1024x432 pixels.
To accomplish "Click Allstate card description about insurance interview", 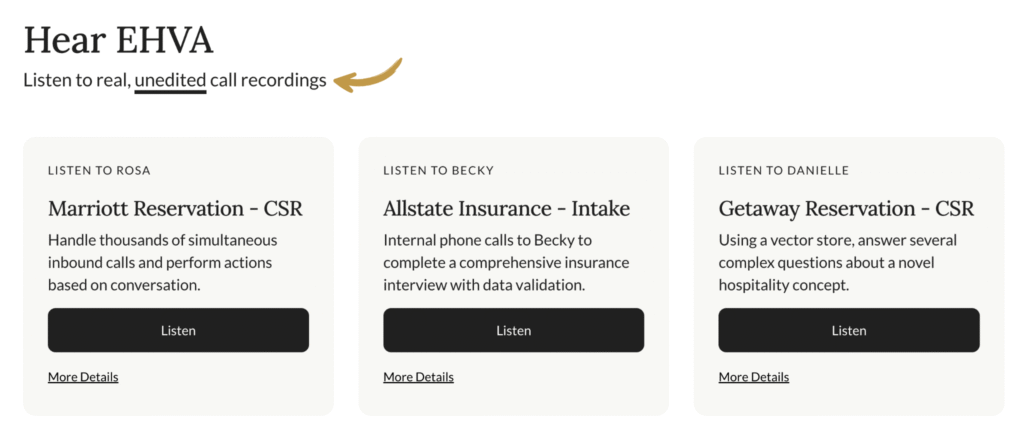I will 506,262.
